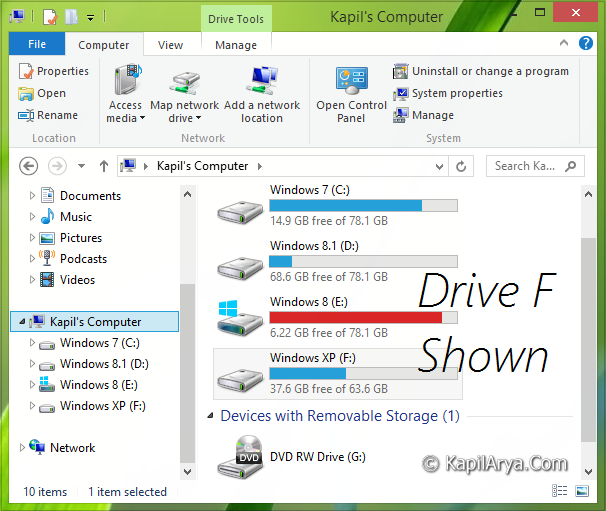Click the content pane scroll down arrow
Image resolution: width=606 pixels, height=511 pixels.
[x=588, y=472]
